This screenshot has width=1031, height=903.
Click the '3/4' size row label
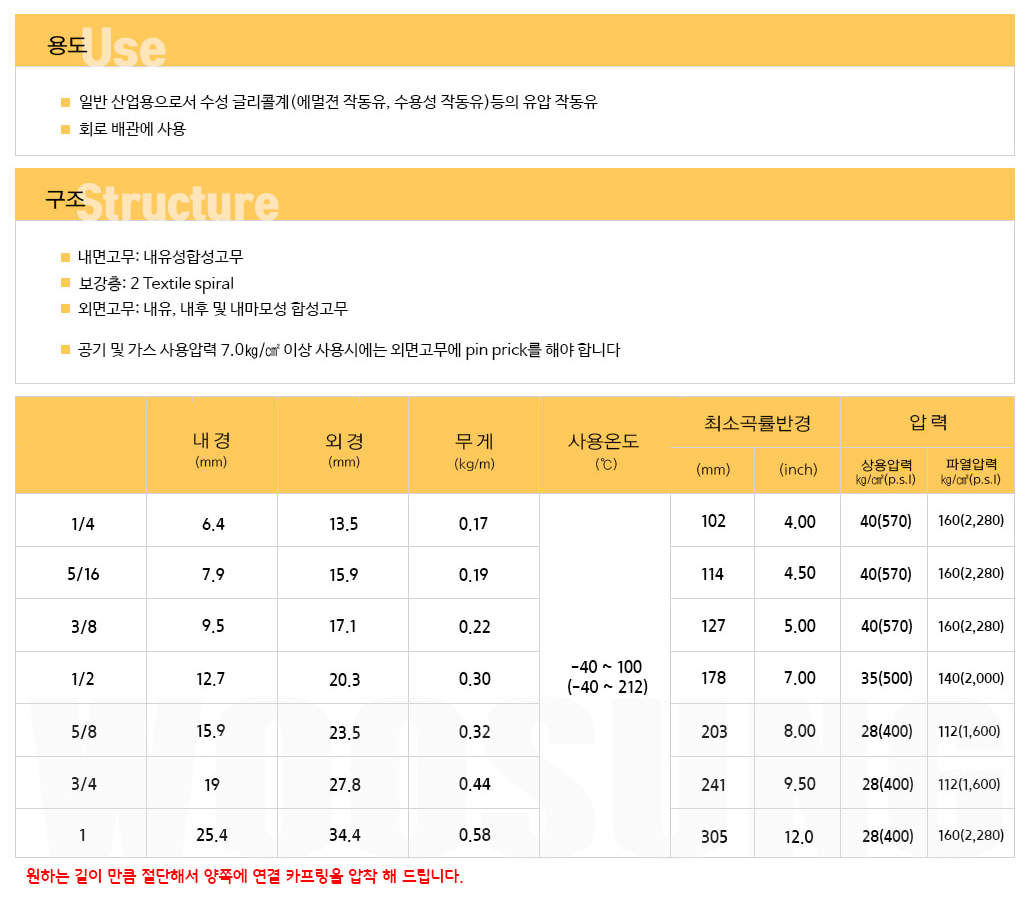(84, 784)
